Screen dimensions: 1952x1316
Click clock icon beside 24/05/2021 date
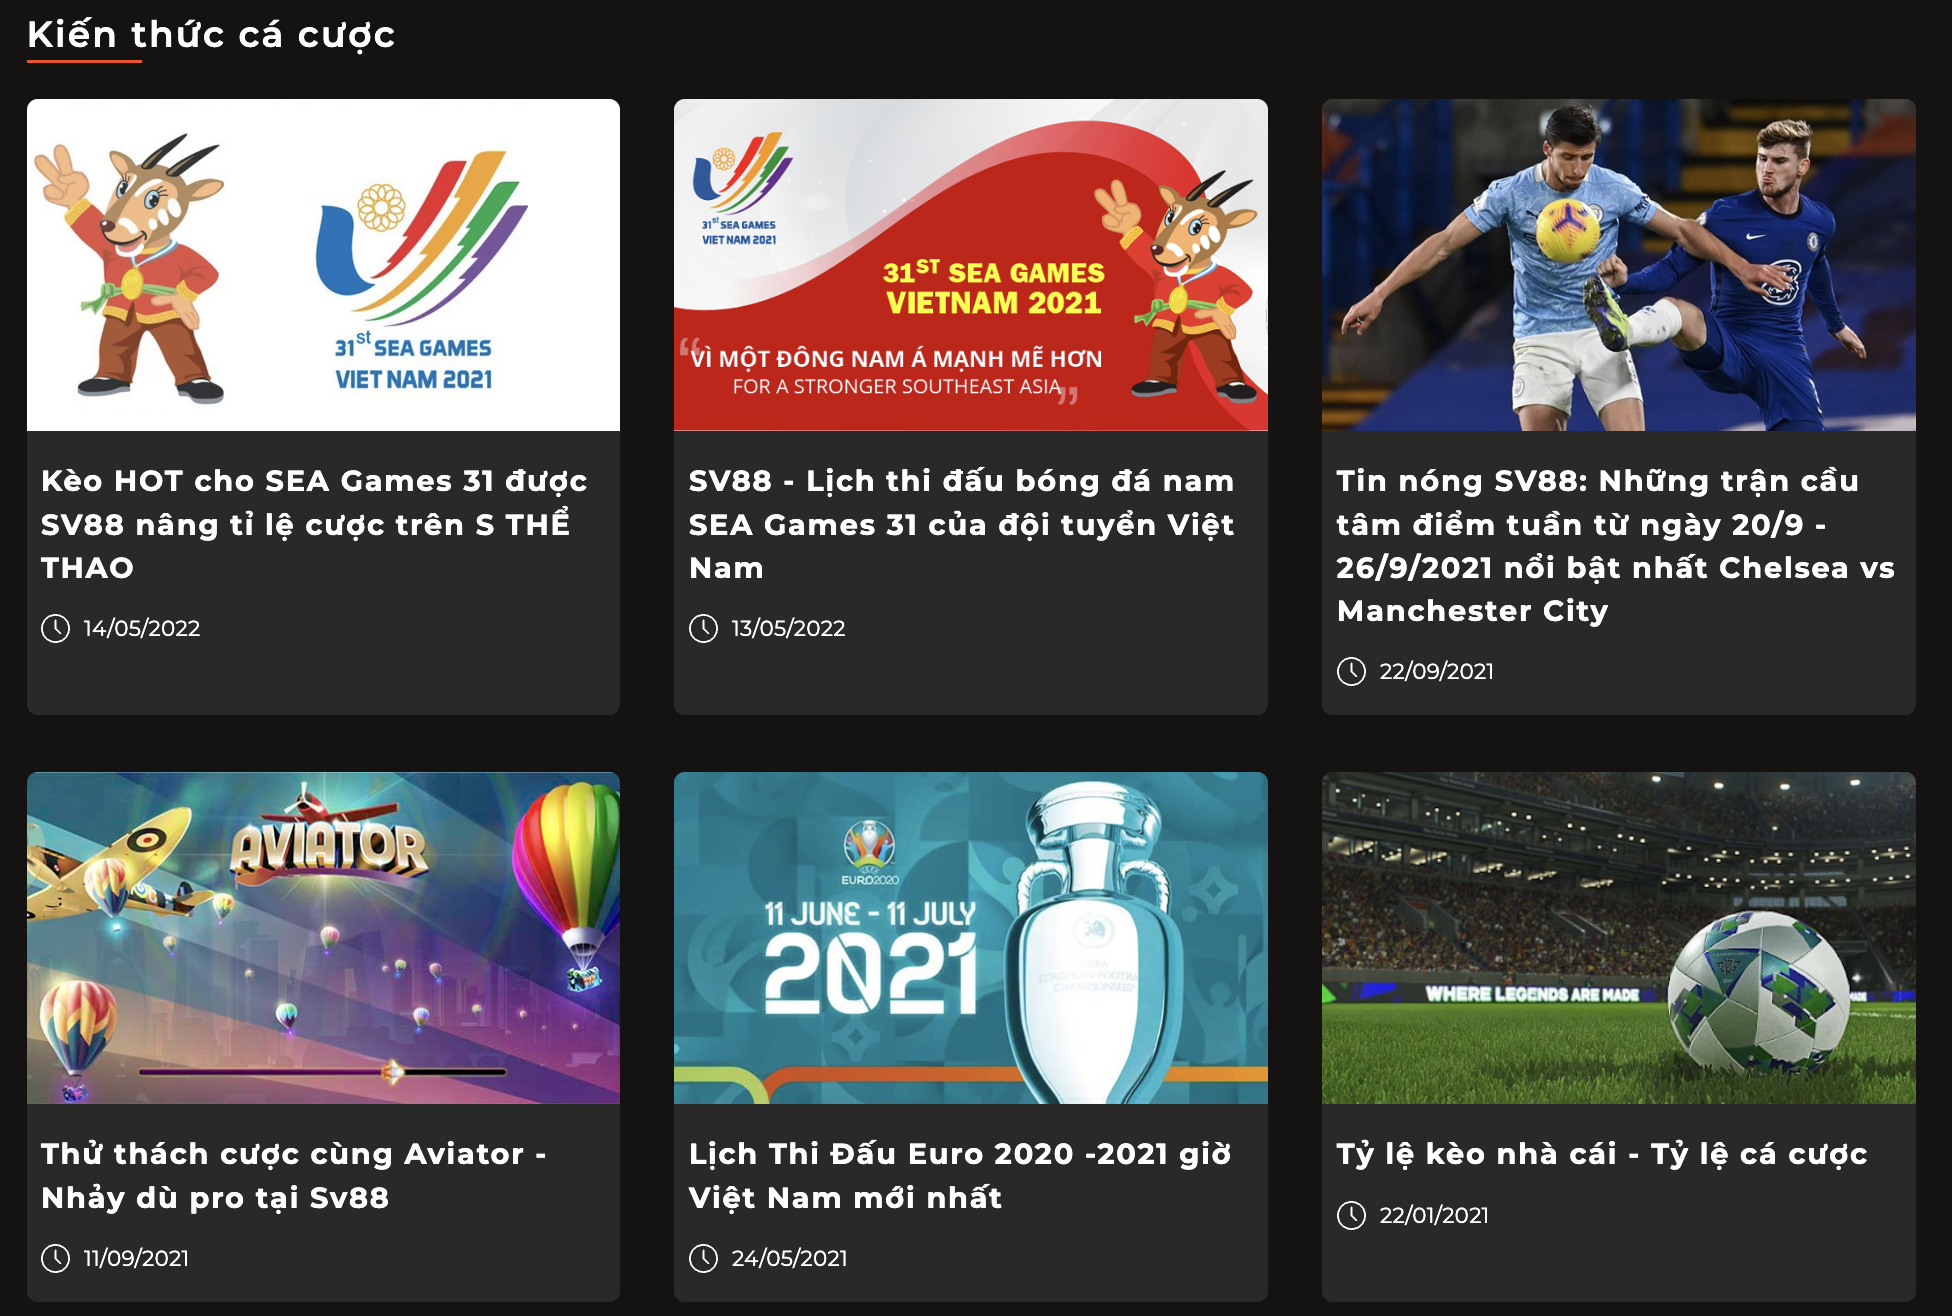tap(703, 1258)
